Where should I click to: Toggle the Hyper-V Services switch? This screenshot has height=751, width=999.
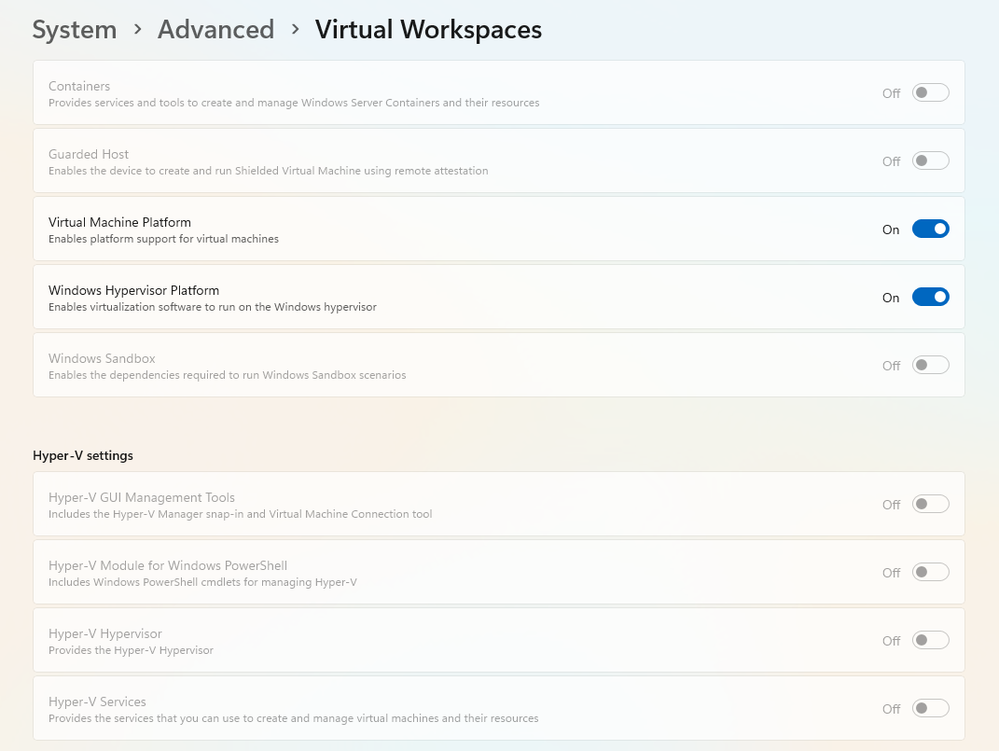click(x=930, y=709)
